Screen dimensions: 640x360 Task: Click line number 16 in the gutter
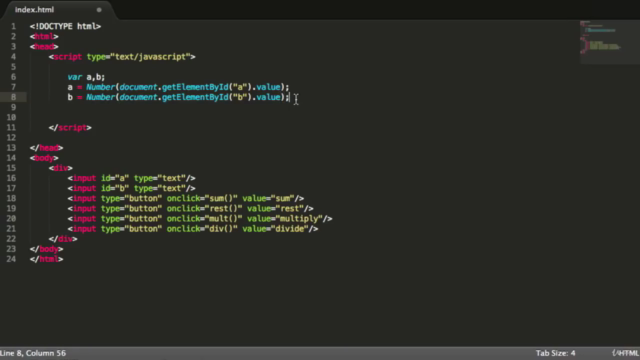[x=11, y=178]
